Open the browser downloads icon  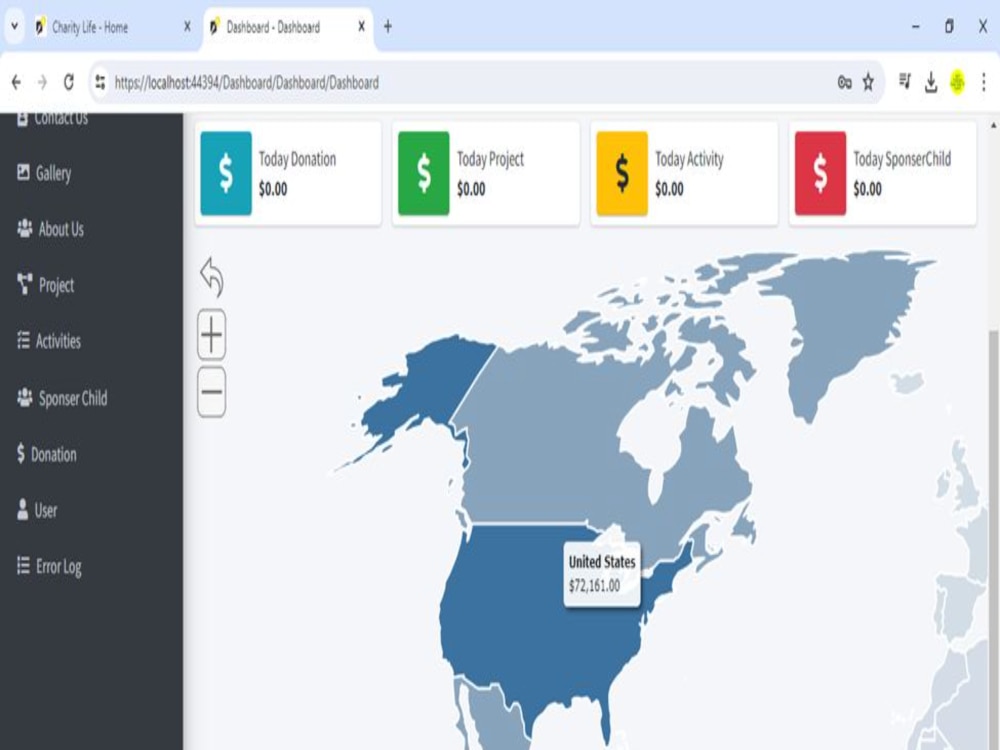931,82
